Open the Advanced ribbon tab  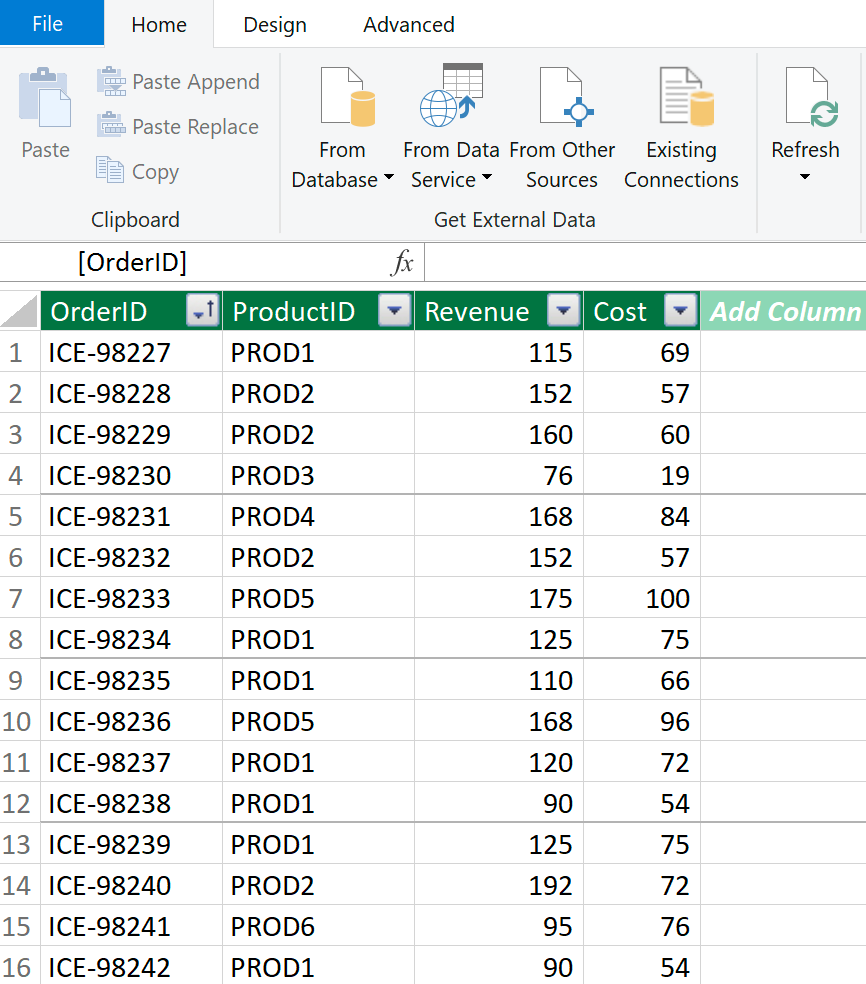(408, 24)
